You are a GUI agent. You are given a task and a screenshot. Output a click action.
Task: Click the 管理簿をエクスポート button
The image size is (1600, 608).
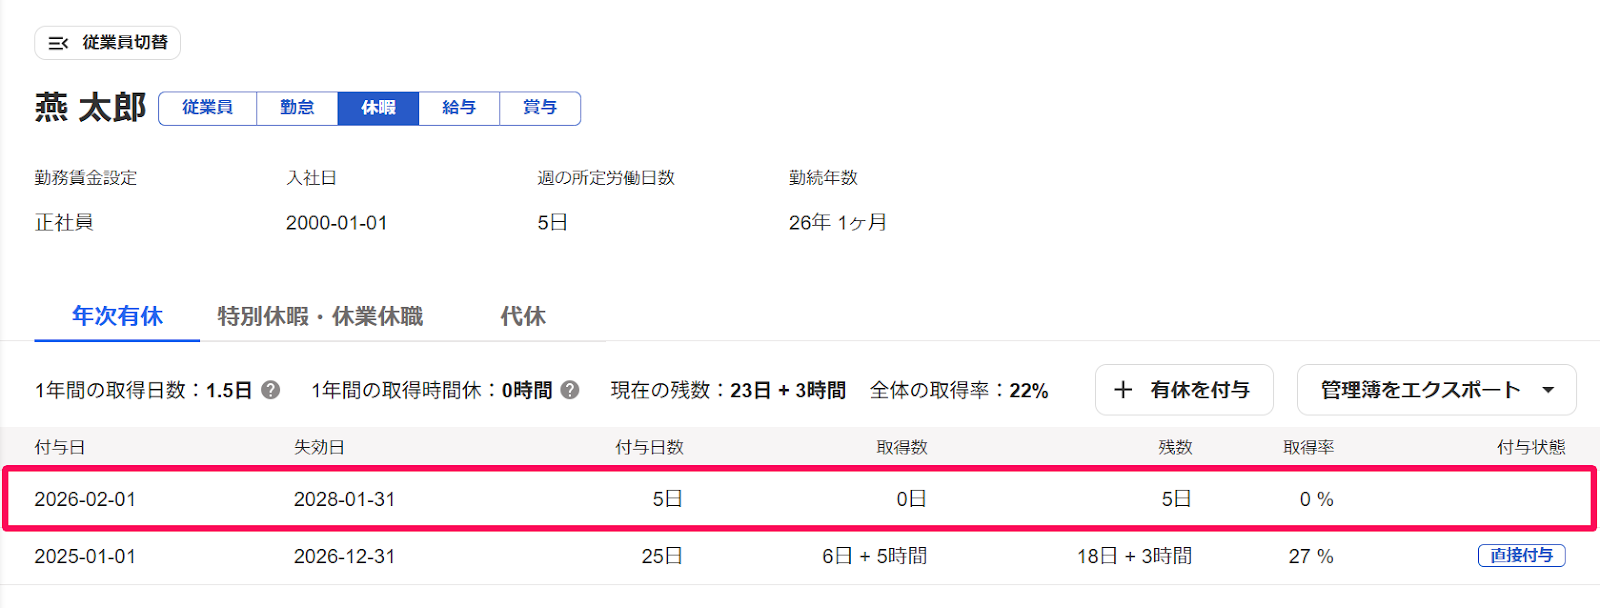[x=1437, y=390]
